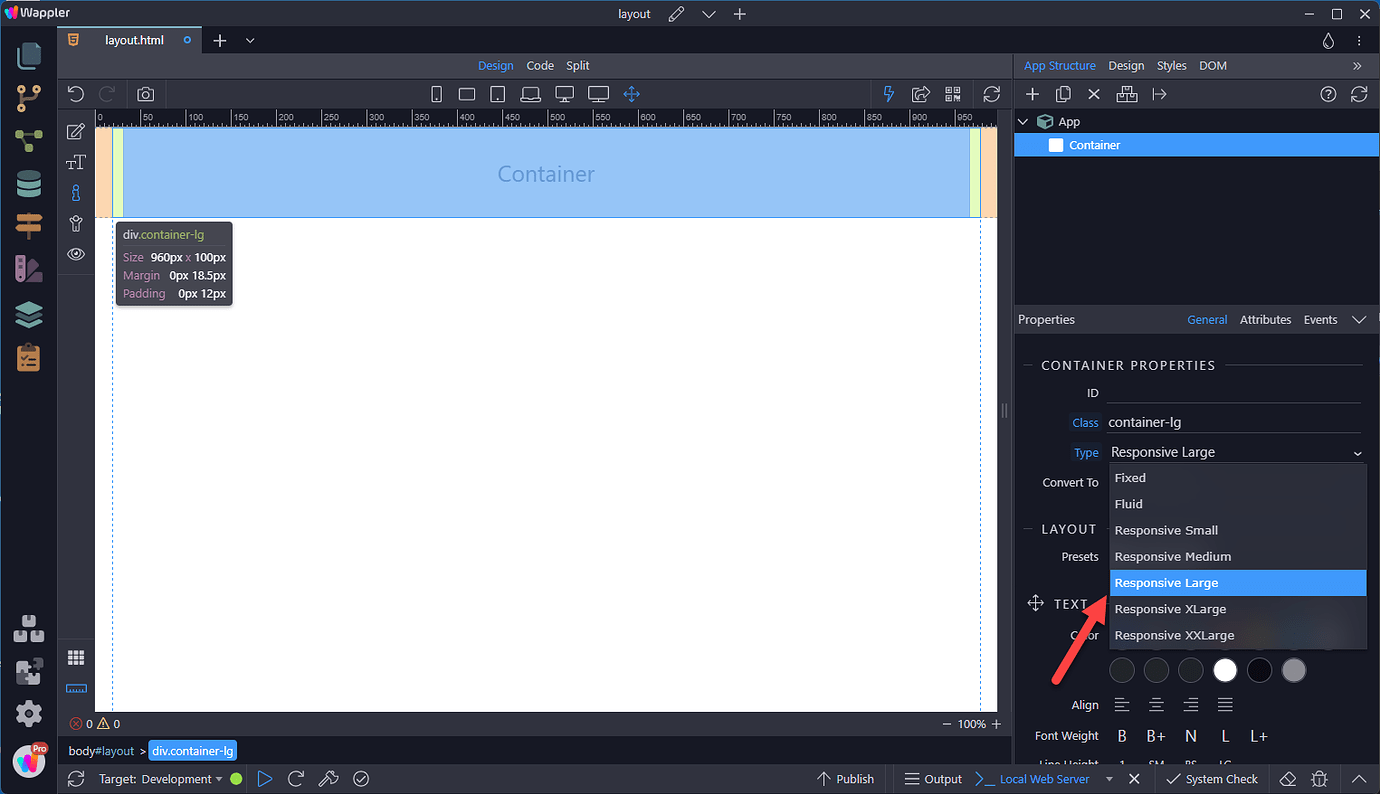The image size is (1380, 794).
Task: Toggle element visibility with the eye icon
Action: click(75, 254)
